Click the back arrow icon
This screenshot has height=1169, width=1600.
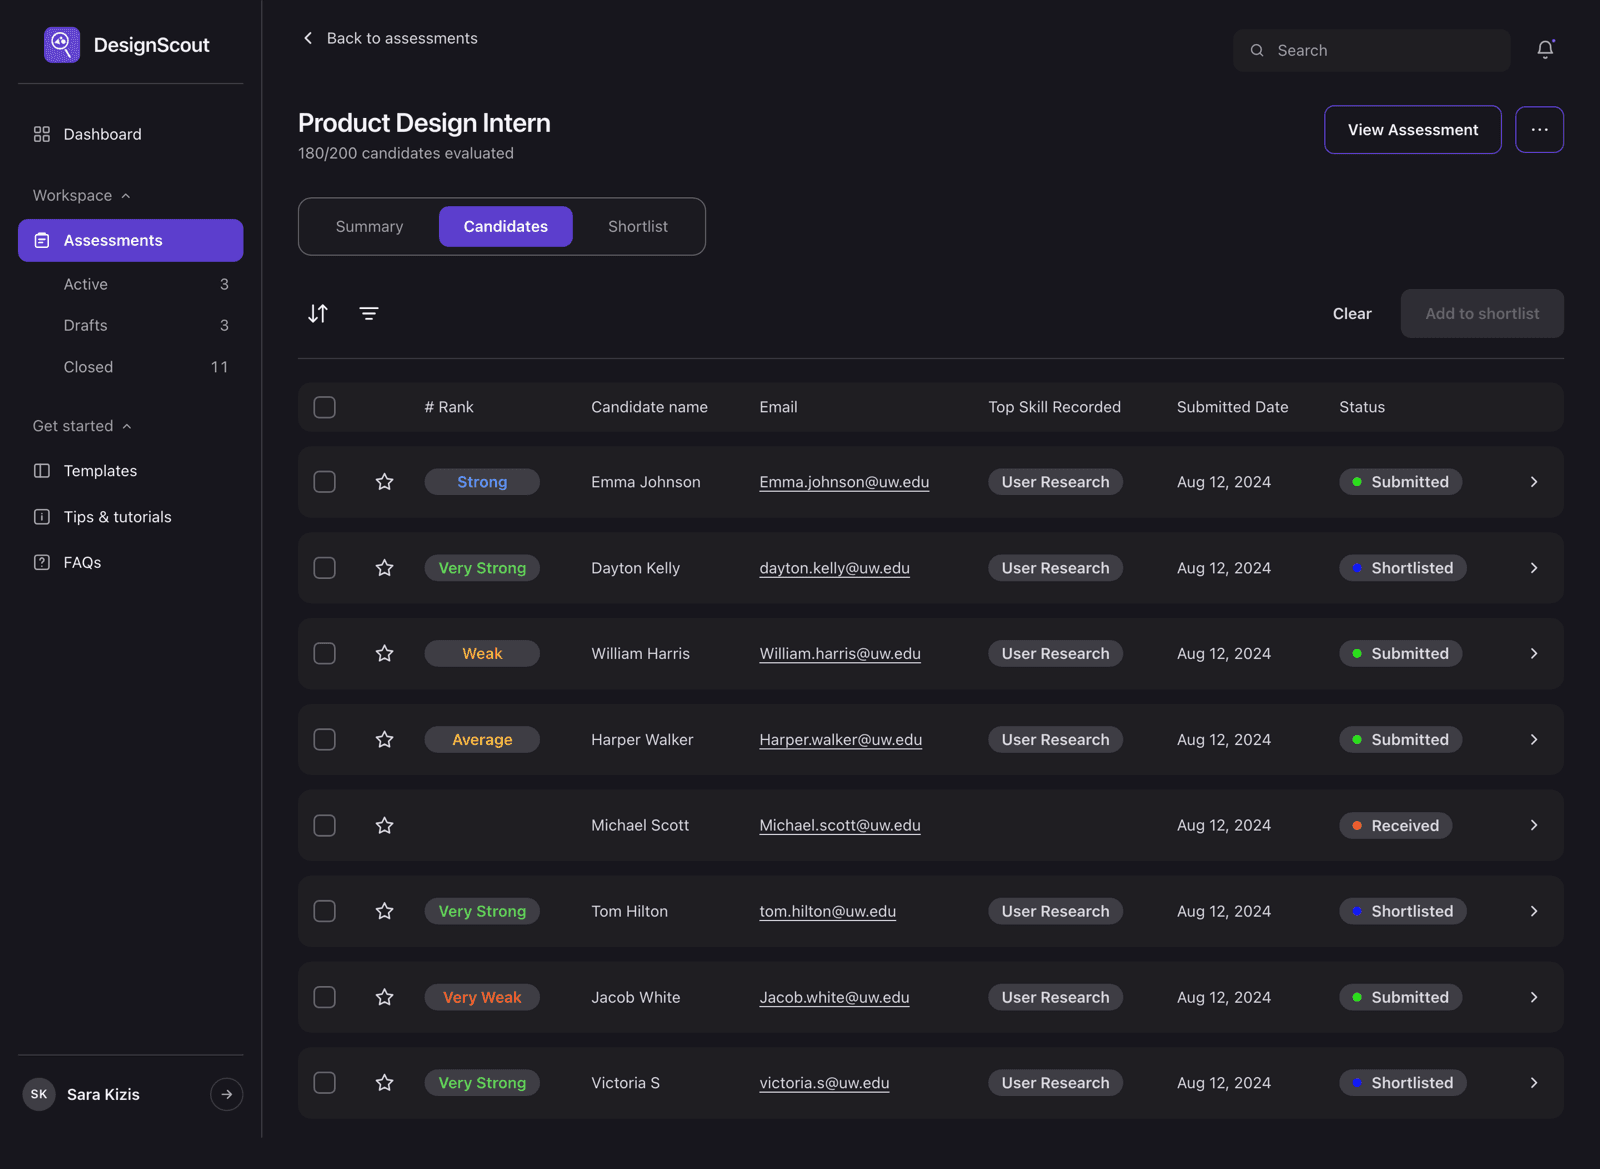[x=308, y=38]
